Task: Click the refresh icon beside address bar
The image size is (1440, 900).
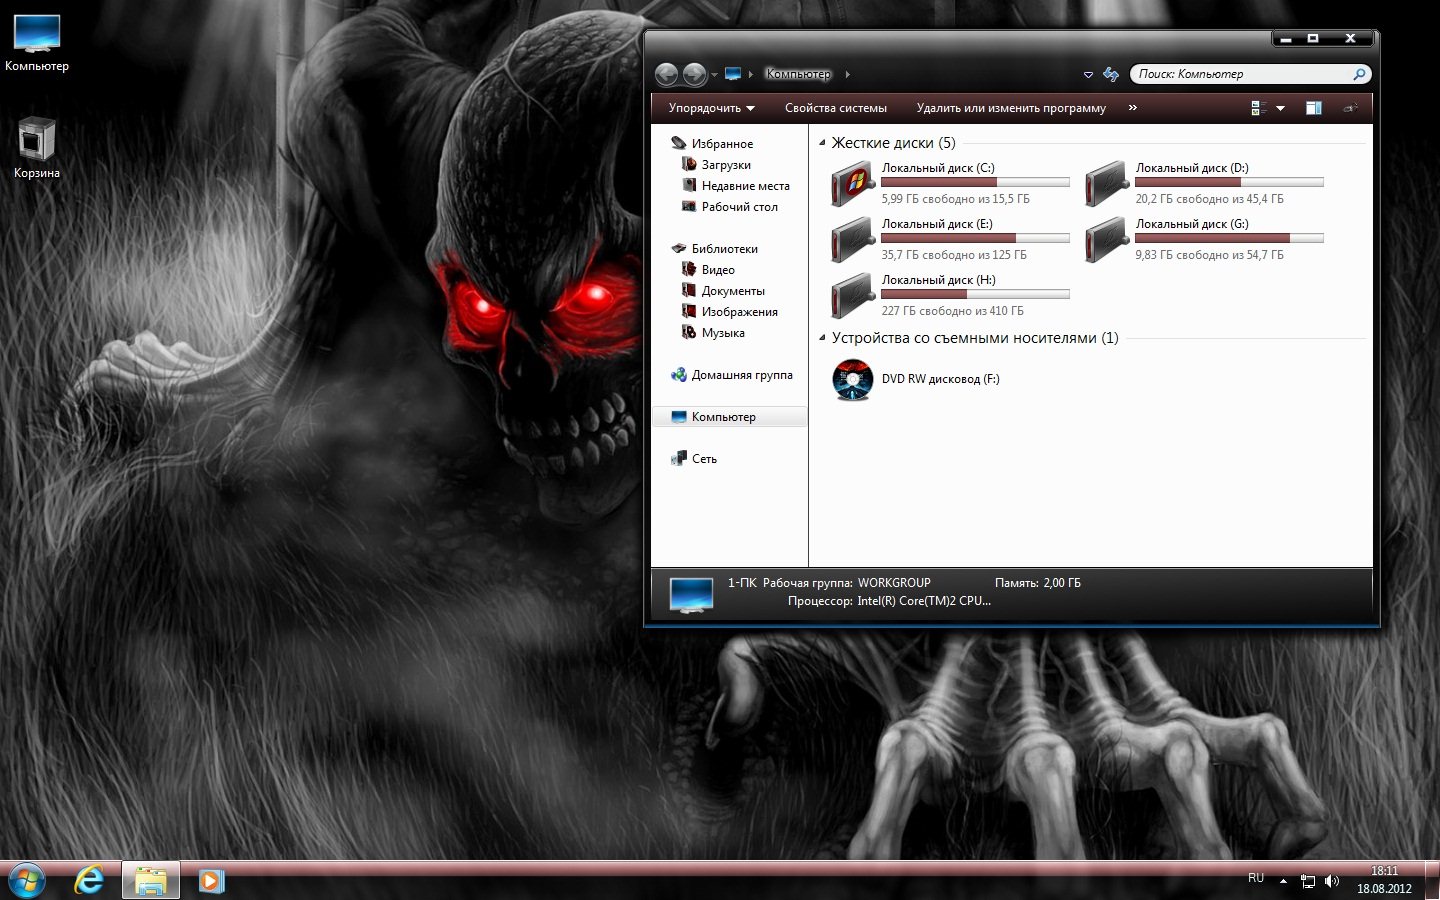Action: click(x=1111, y=75)
